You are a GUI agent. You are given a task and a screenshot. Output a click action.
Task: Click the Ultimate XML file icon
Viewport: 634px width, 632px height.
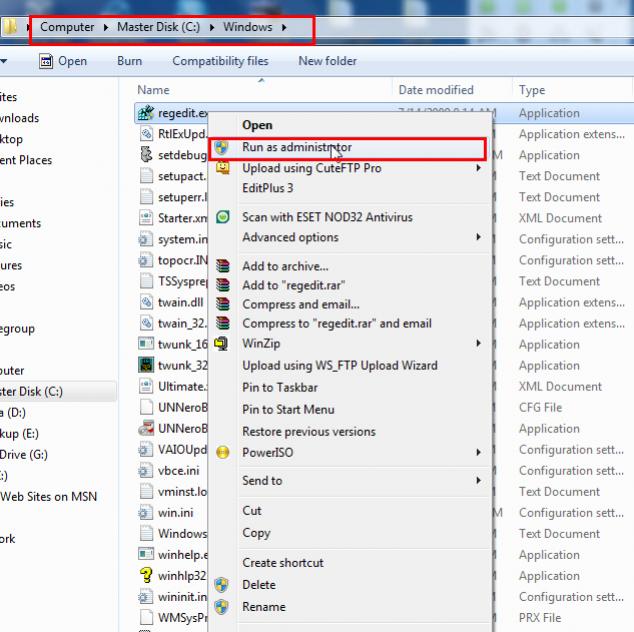coord(146,386)
